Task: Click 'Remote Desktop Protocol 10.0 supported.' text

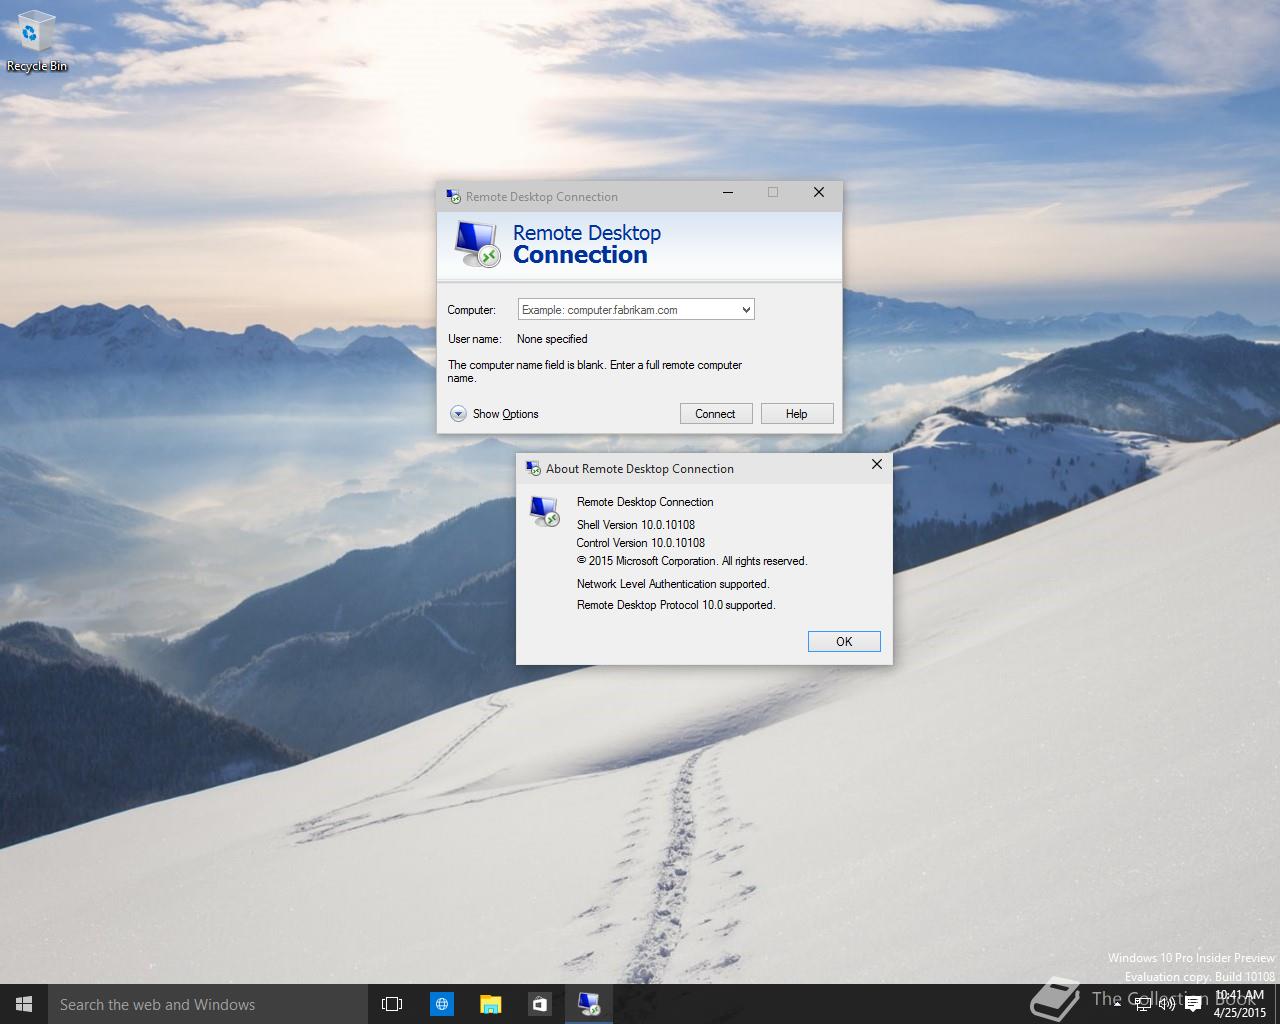Action: pyautogui.click(x=676, y=605)
